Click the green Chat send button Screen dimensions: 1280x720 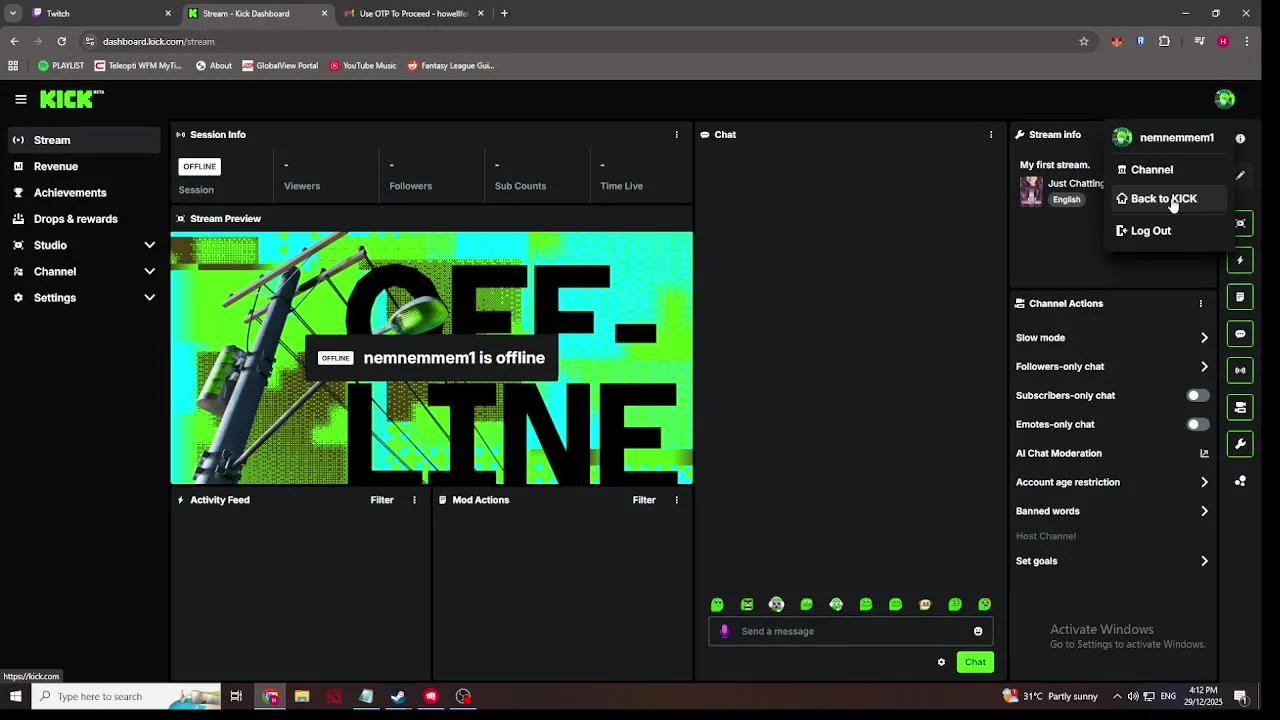point(975,662)
